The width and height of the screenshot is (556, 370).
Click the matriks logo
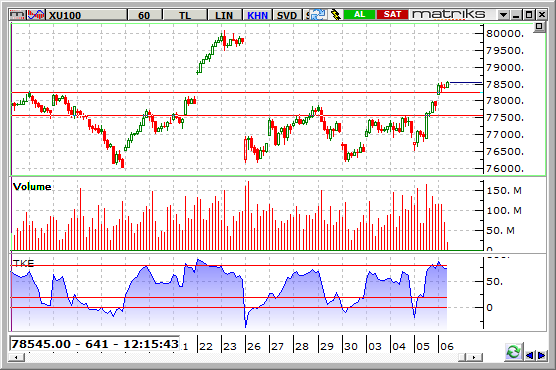(x=449, y=14)
